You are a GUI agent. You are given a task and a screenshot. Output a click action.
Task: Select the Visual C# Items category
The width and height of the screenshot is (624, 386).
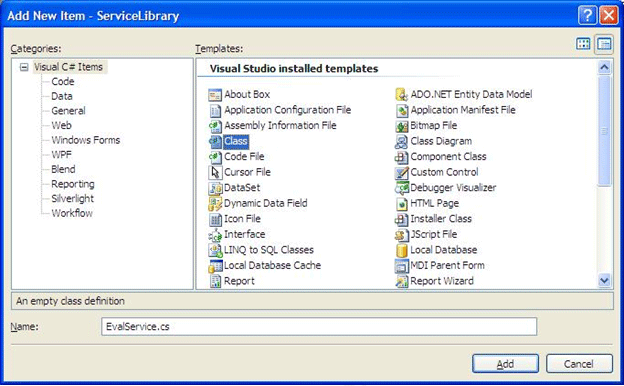68,67
